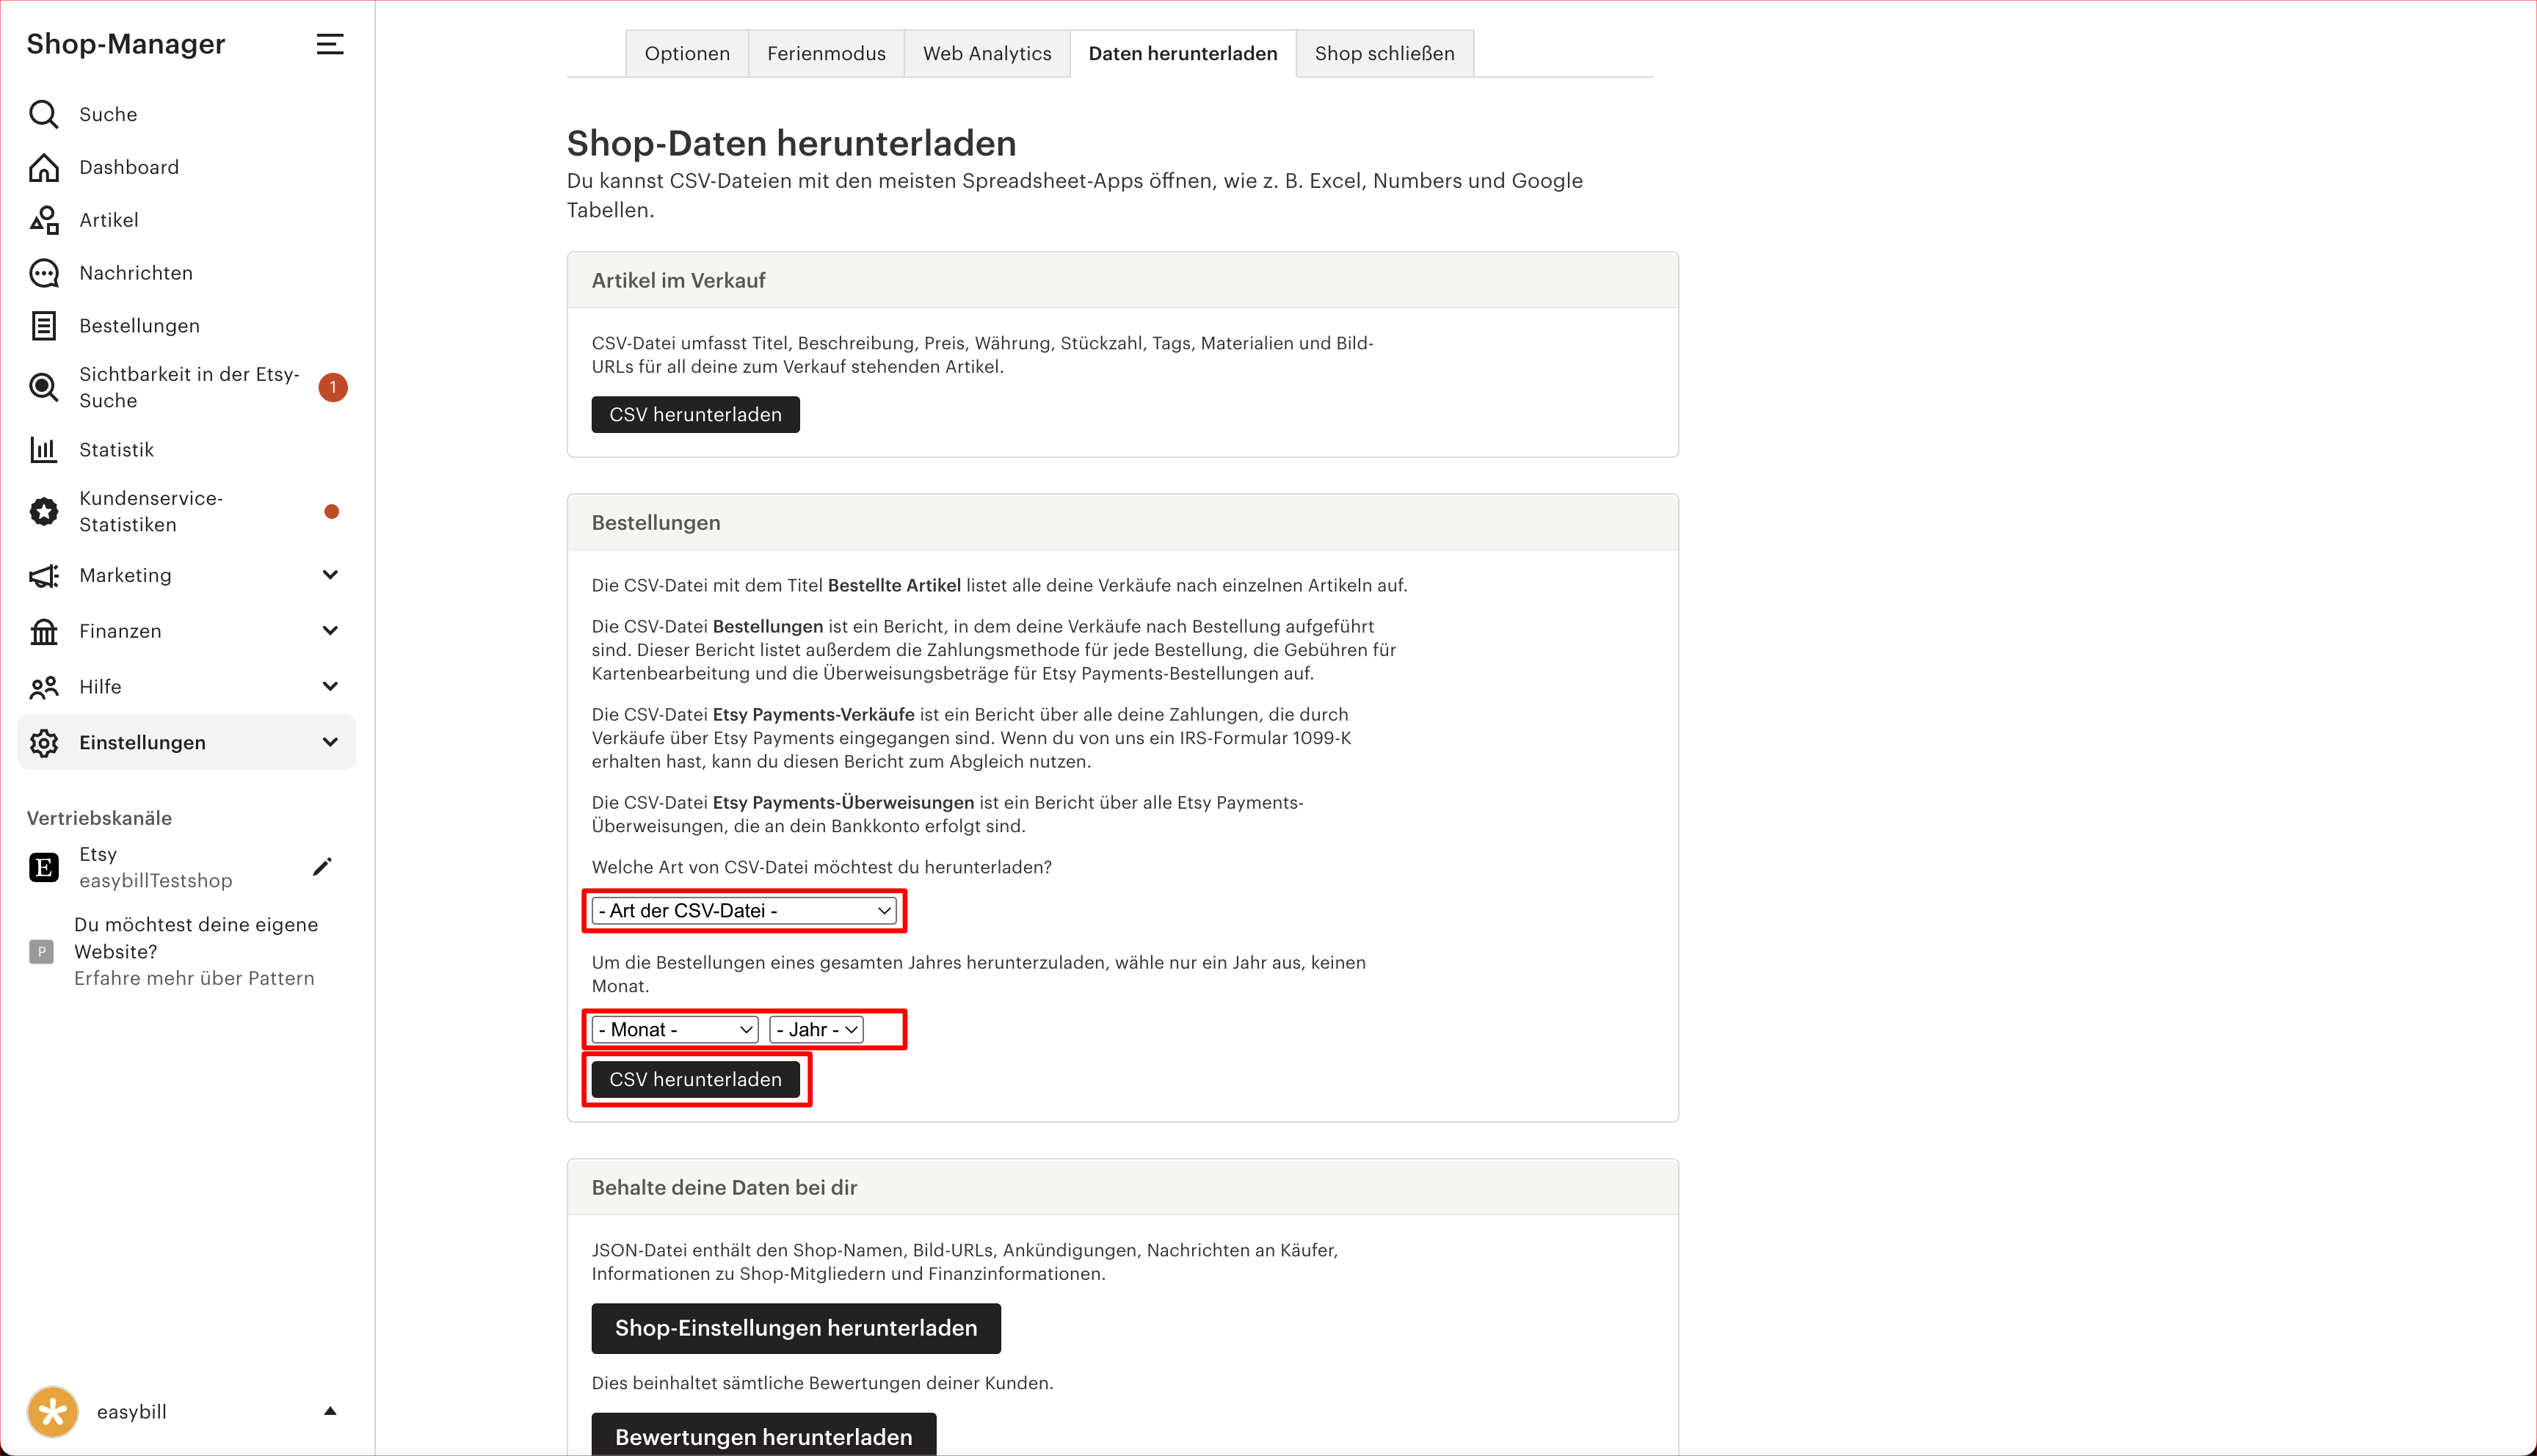The width and height of the screenshot is (2537, 1456).
Task: Open Nachrichten chat bubble icon
Action: 43,273
